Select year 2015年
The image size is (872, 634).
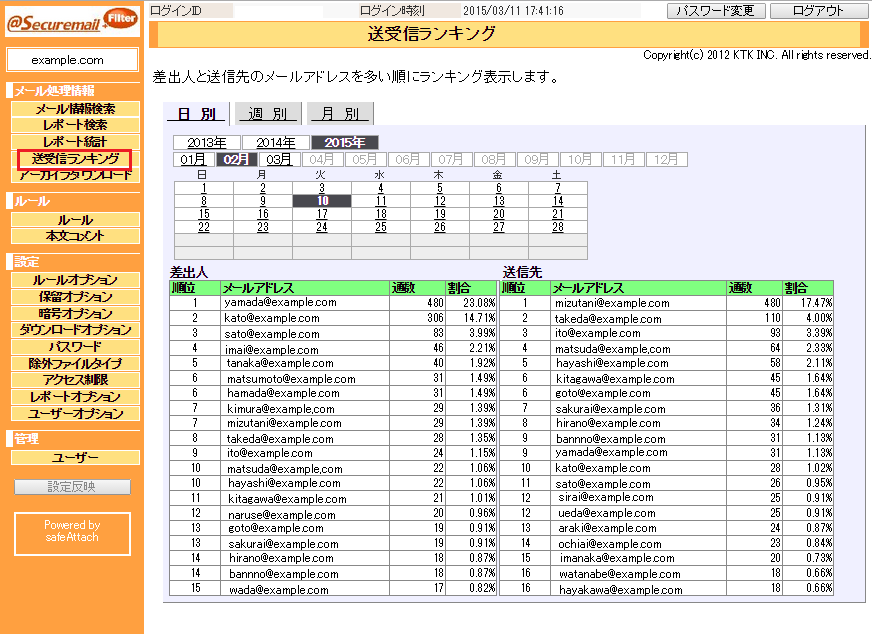tap(345, 143)
